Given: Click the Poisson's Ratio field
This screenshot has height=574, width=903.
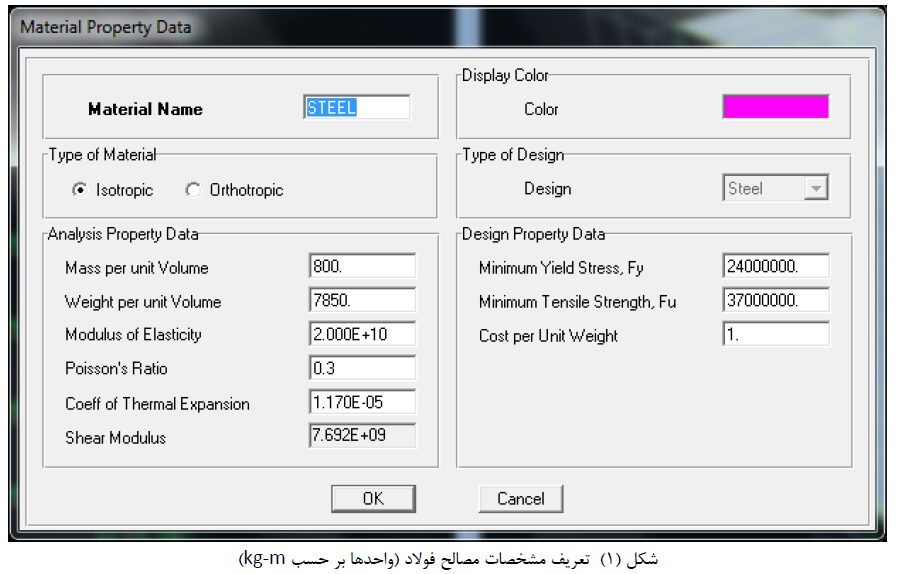Looking at the screenshot, I should click(362, 368).
